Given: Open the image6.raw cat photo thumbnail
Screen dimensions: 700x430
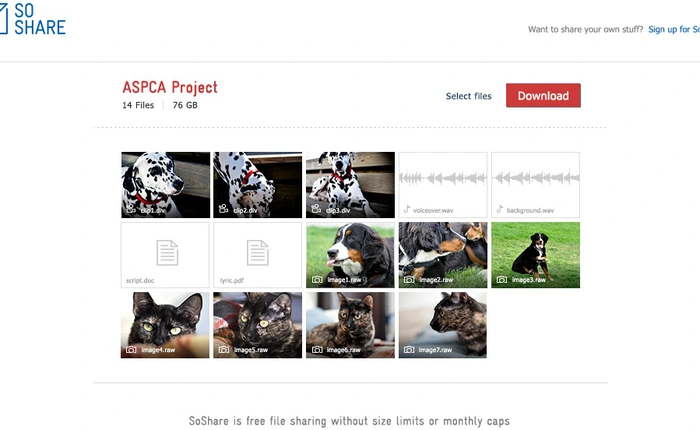Looking at the screenshot, I should [350, 325].
